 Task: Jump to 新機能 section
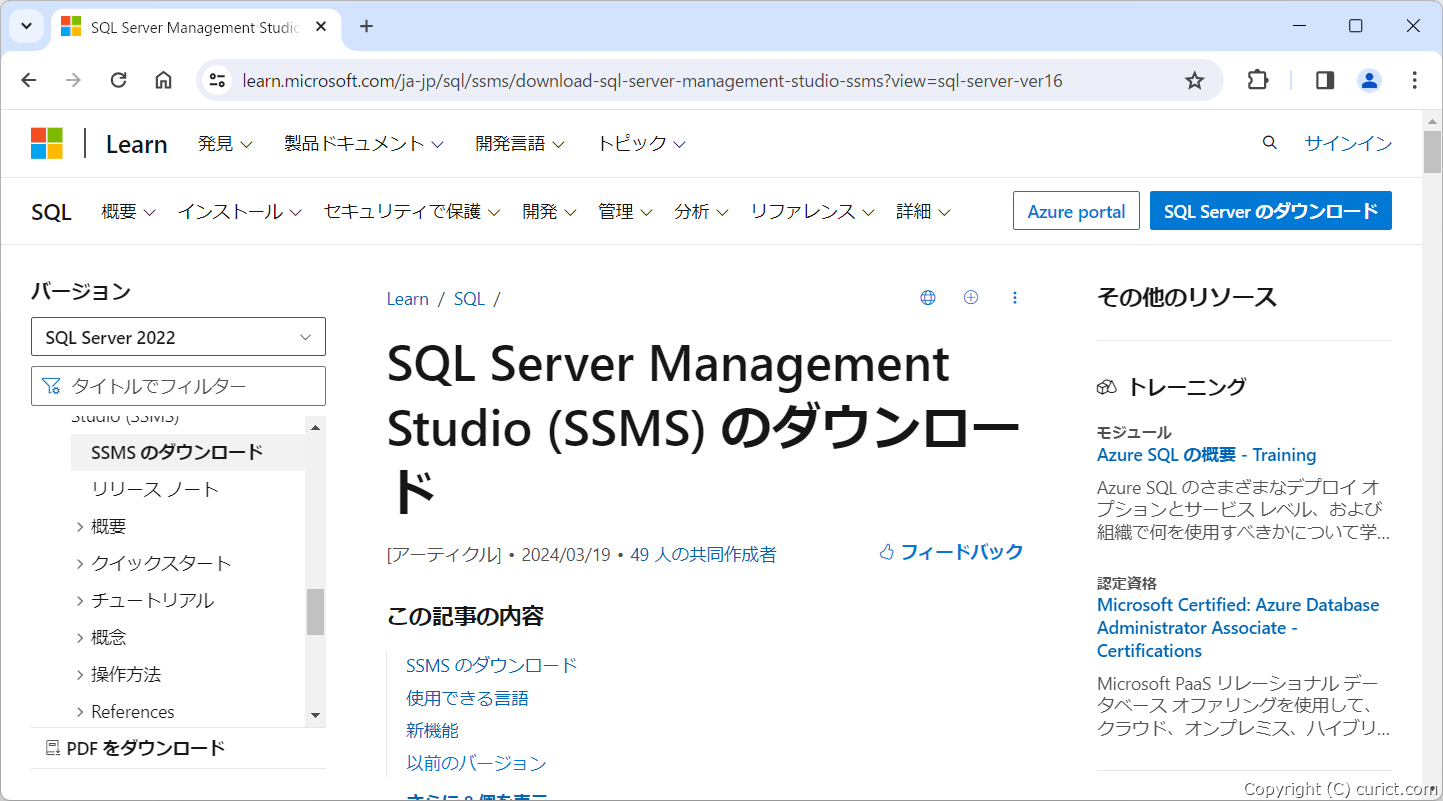(x=432, y=730)
